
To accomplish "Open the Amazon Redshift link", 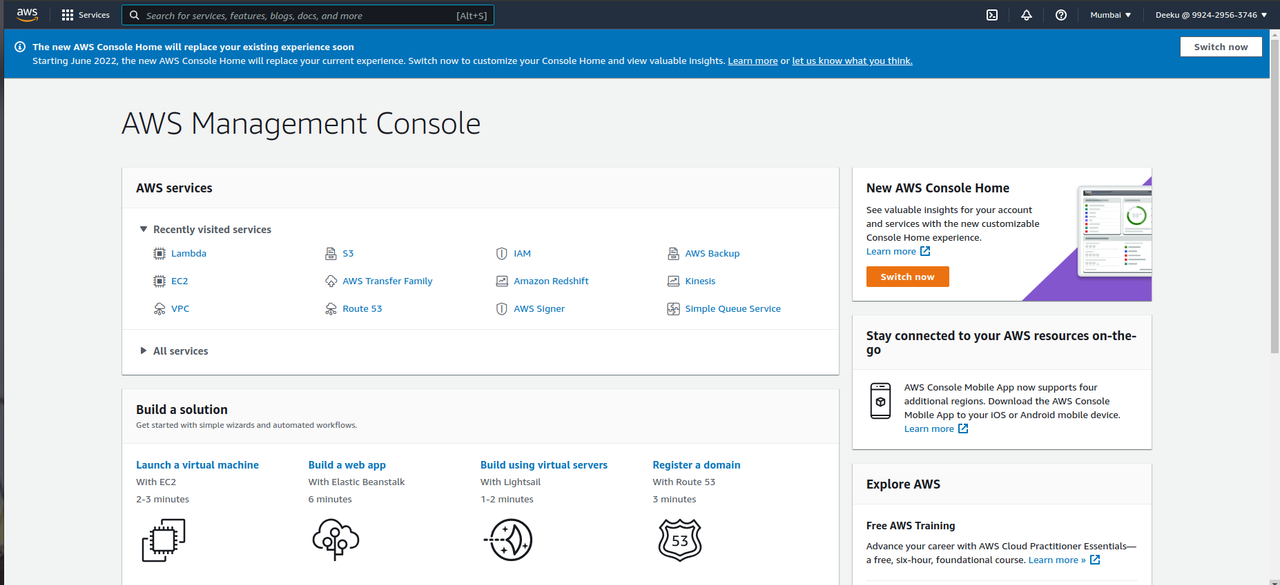I will (x=551, y=281).
